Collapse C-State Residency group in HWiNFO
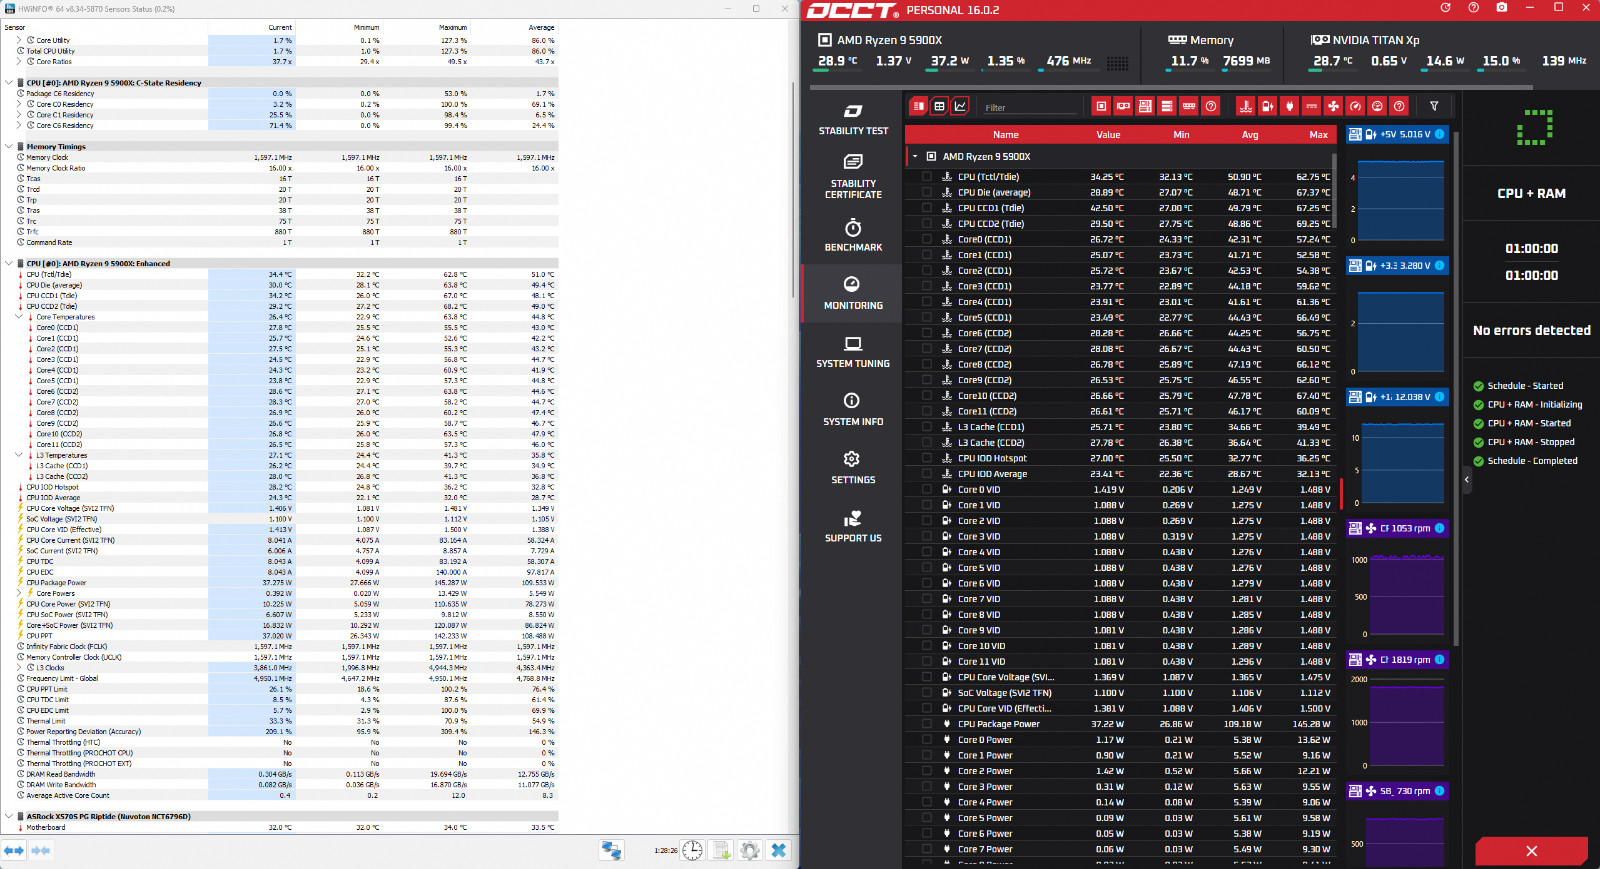Viewport: 1600px width, 869px height. 9,83
